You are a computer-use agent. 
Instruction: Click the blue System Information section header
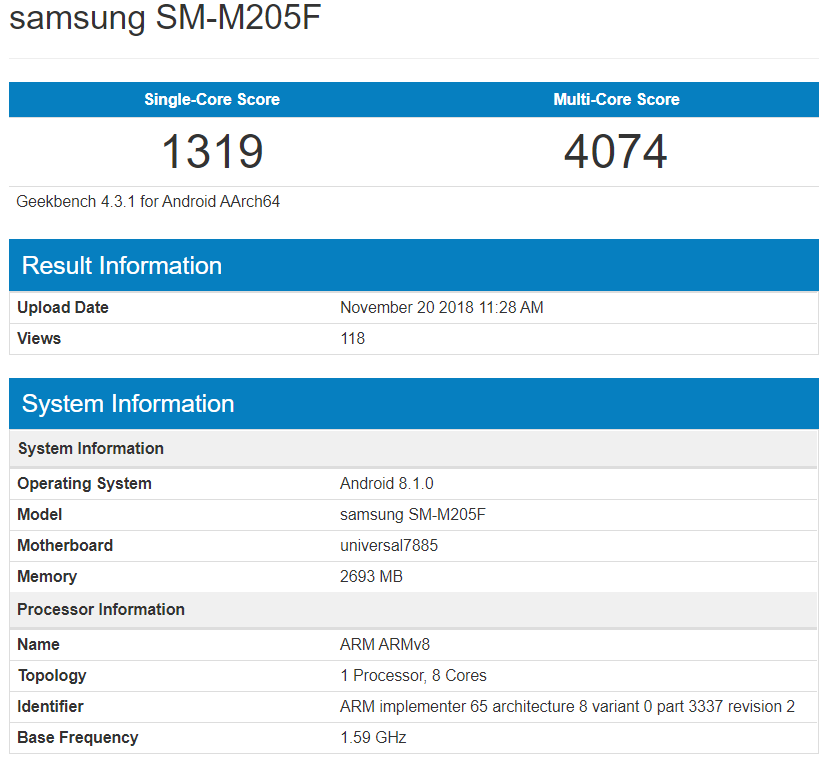128,403
